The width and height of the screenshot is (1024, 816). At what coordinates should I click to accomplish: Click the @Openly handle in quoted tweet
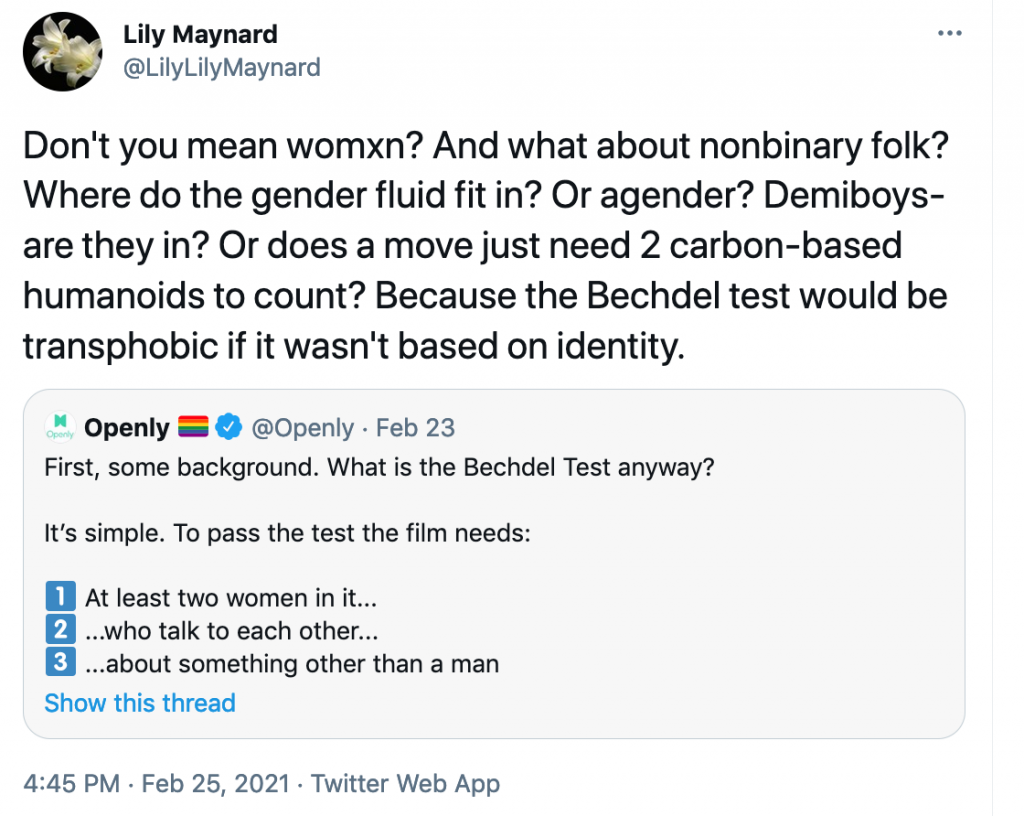tap(301, 428)
